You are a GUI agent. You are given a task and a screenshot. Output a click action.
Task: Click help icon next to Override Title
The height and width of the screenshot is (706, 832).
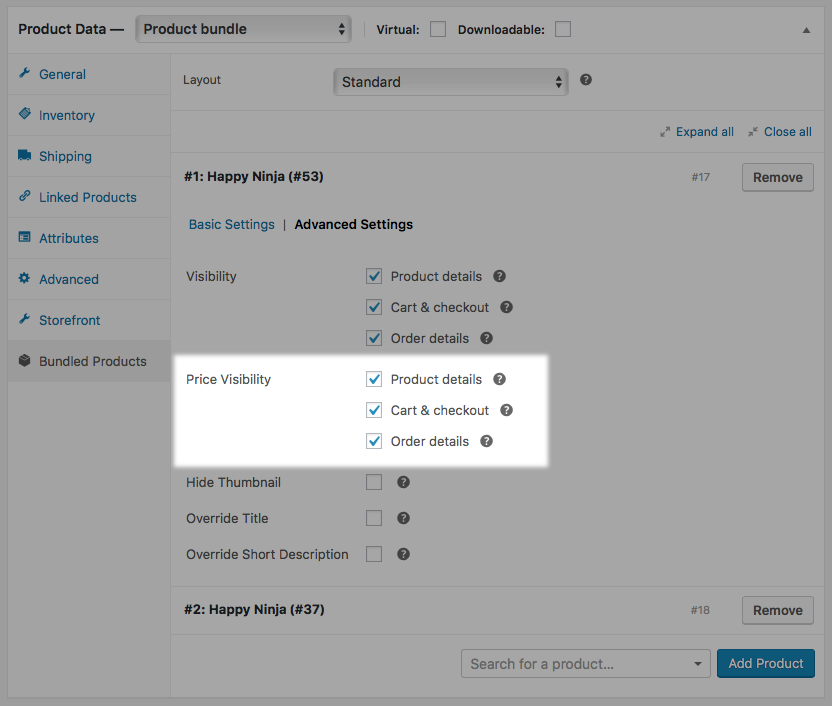(x=403, y=518)
